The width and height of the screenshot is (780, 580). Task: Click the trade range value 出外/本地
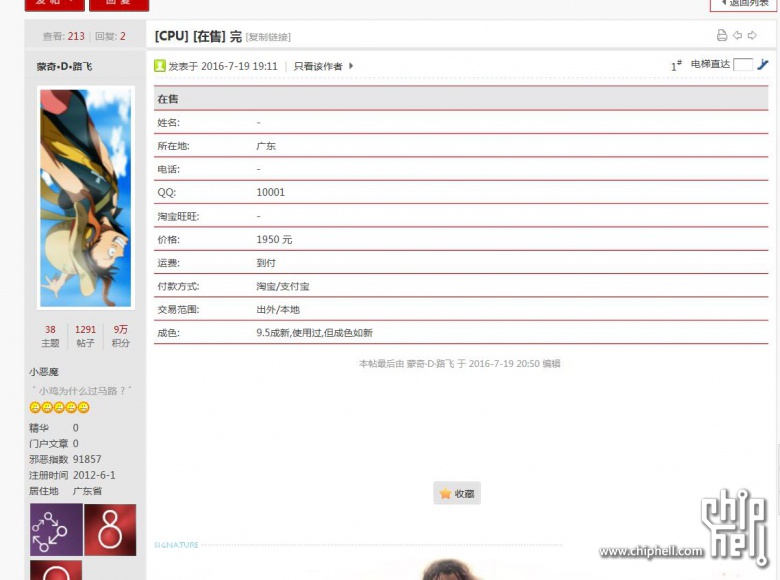click(x=278, y=309)
